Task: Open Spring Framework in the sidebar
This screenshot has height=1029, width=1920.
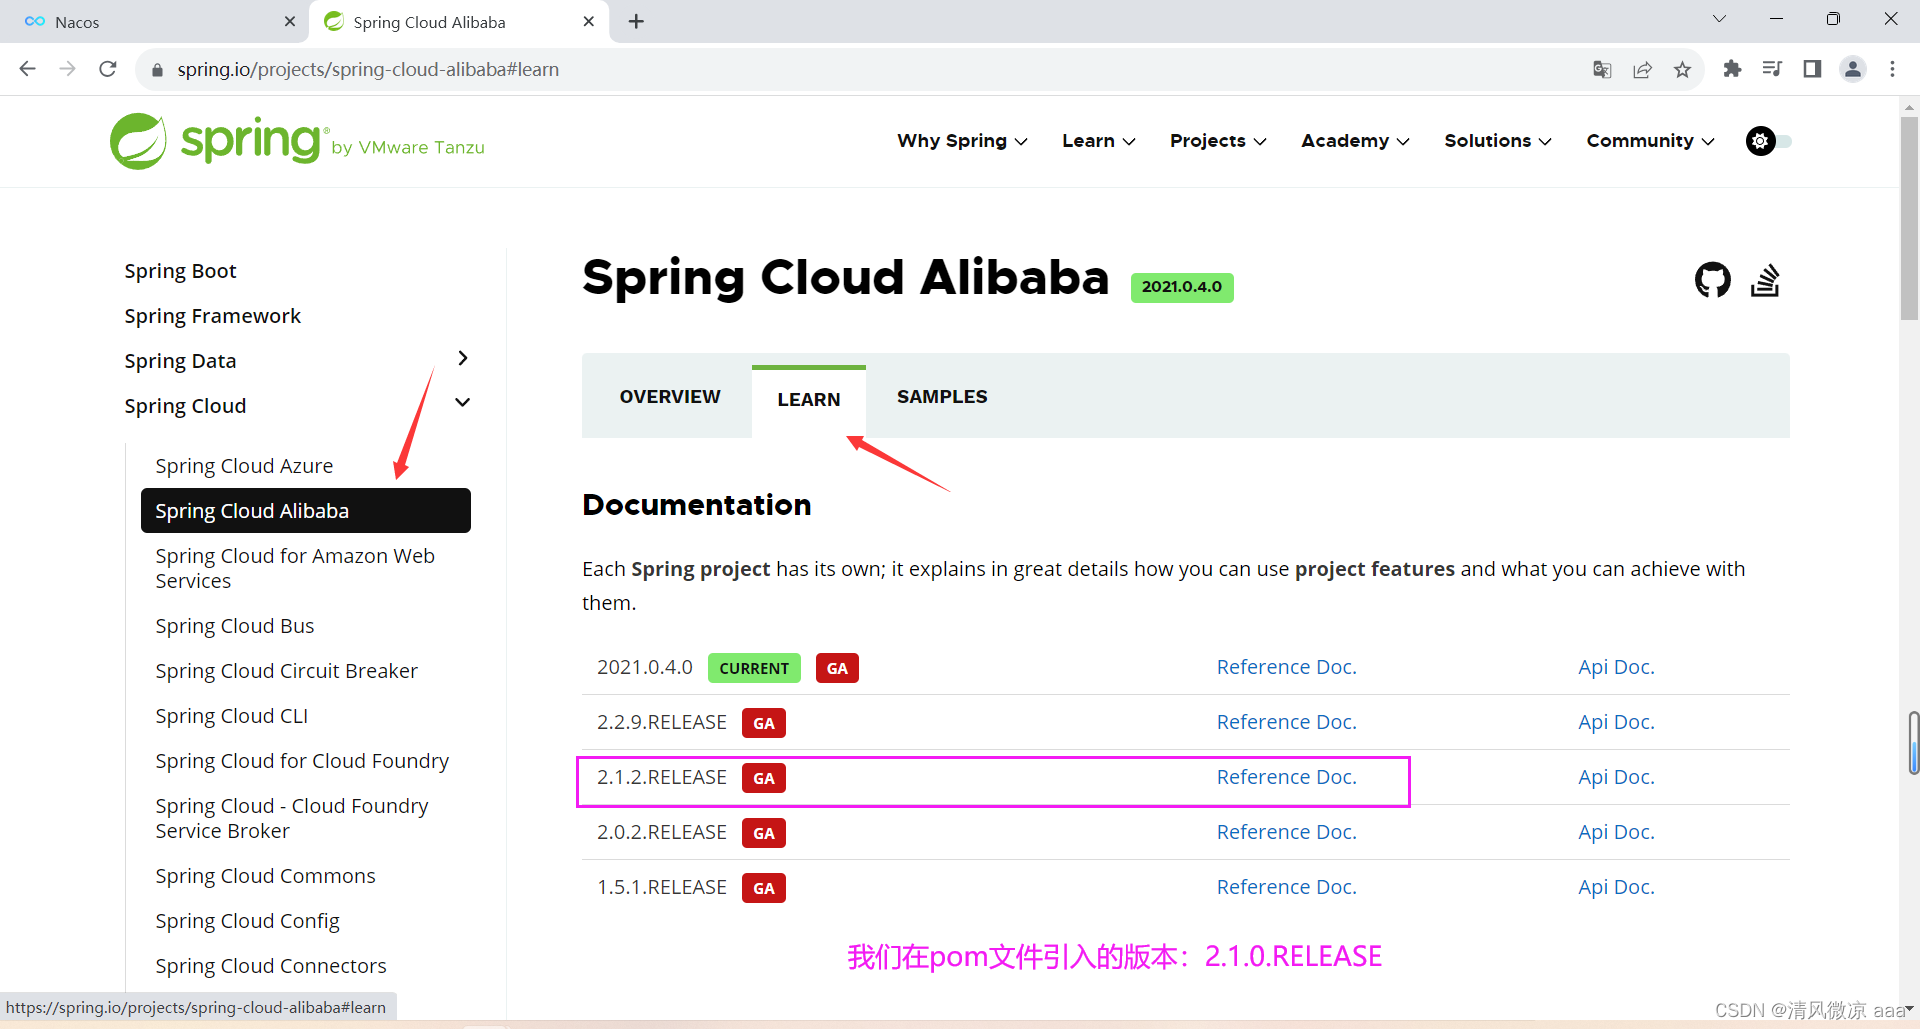Action: coord(212,316)
